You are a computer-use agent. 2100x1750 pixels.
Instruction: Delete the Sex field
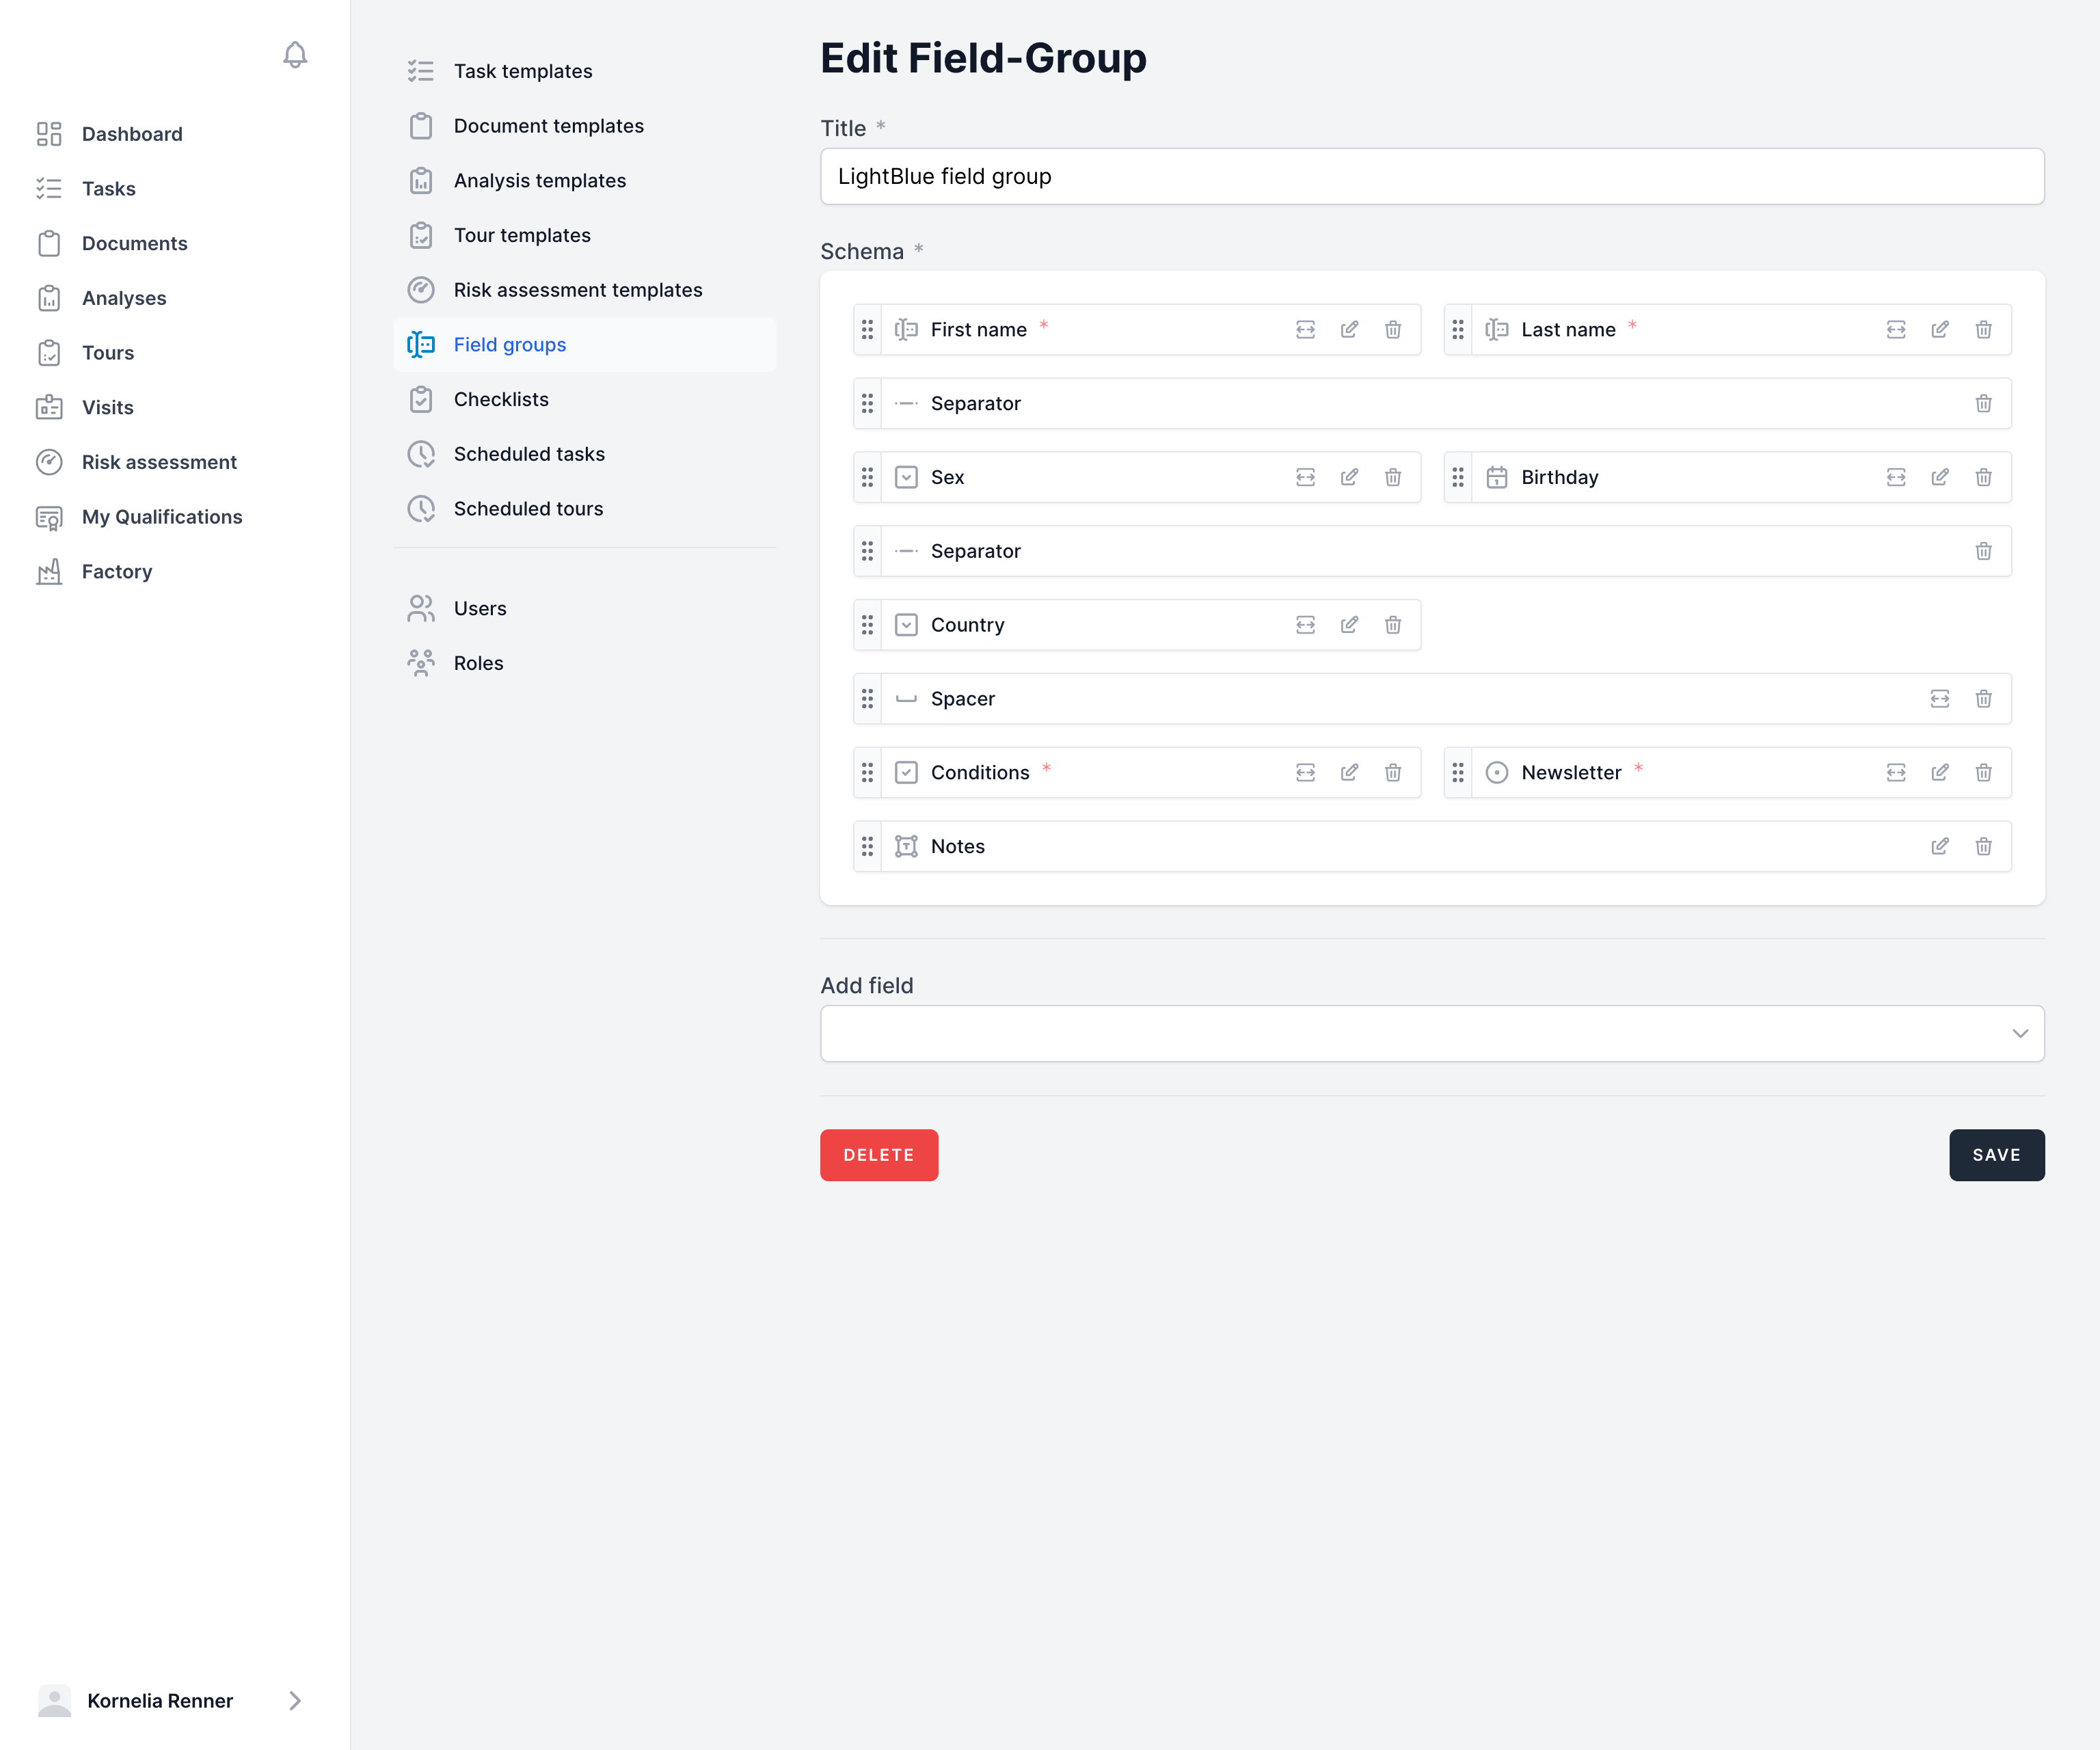coord(1393,478)
